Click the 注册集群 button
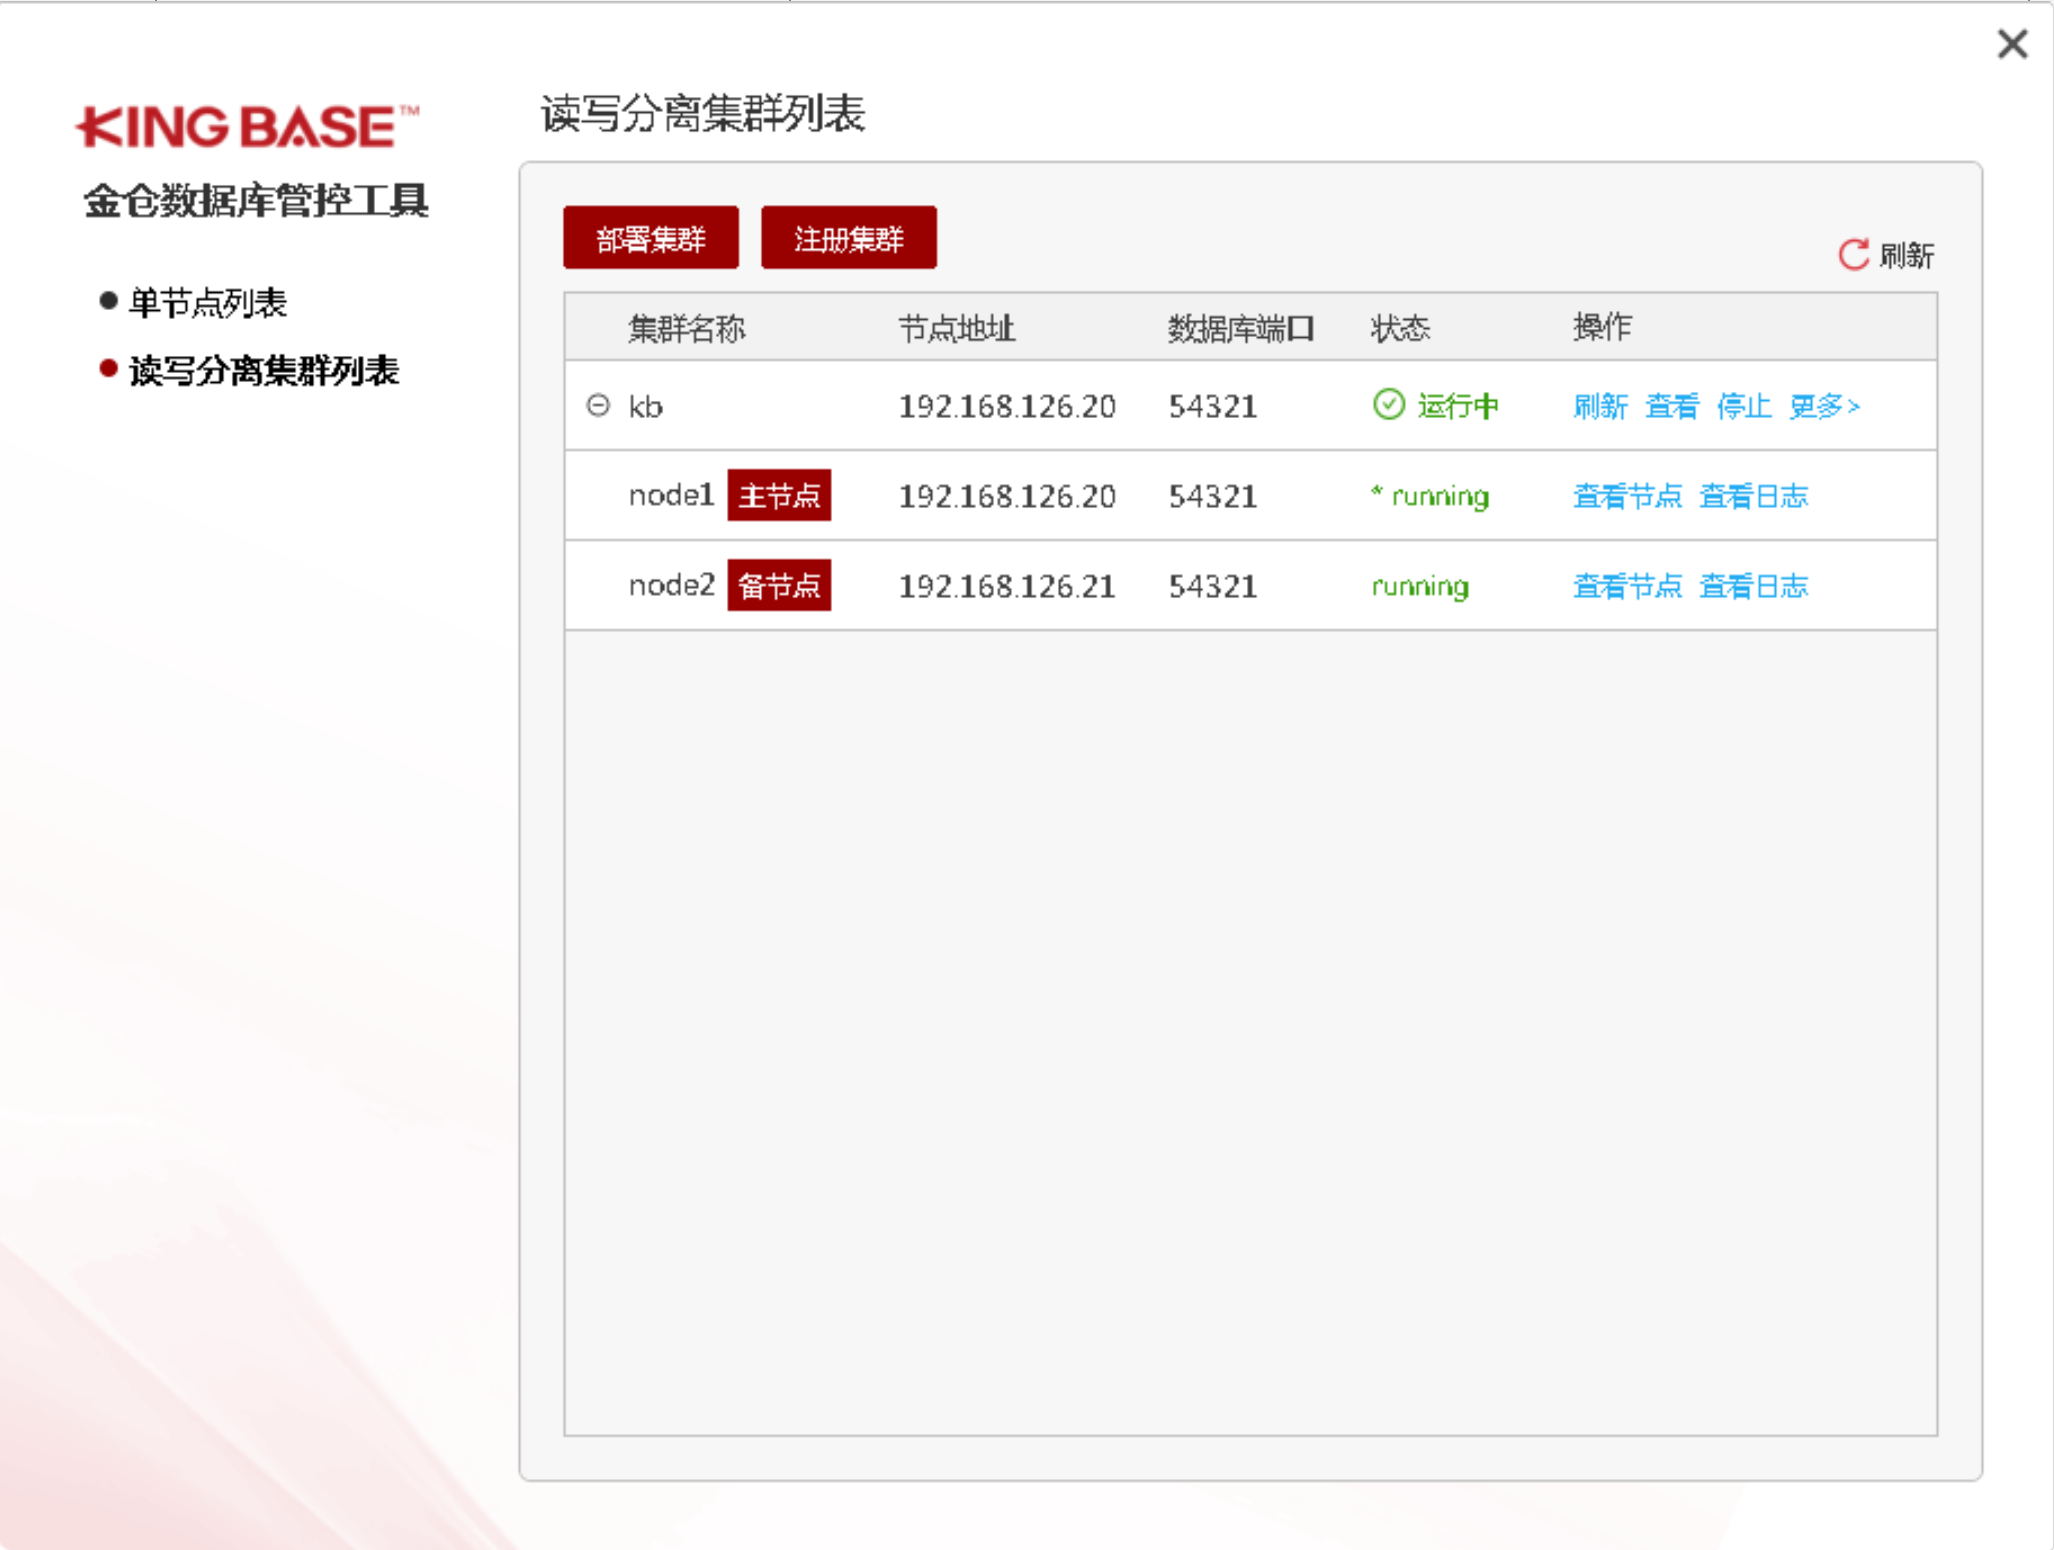 pyautogui.click(x=848, y=238)
